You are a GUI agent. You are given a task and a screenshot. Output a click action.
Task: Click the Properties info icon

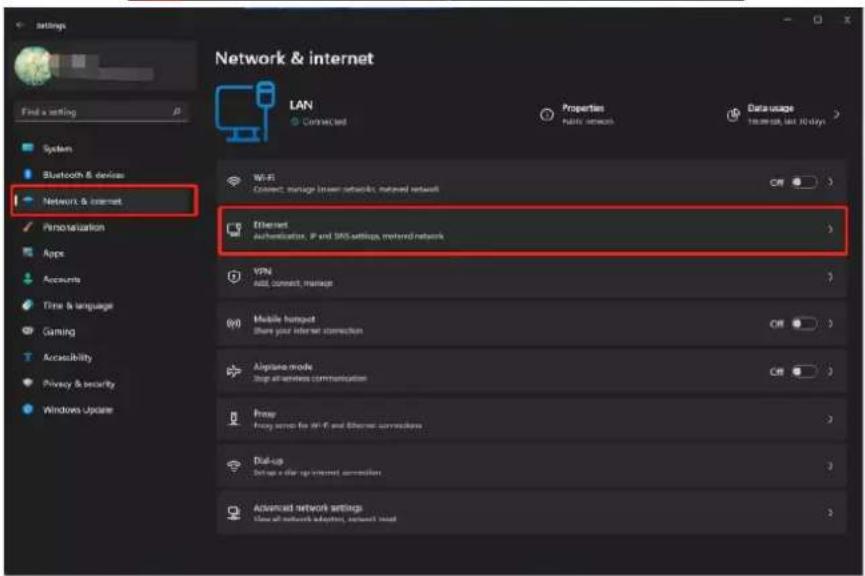tap(546, 114)
